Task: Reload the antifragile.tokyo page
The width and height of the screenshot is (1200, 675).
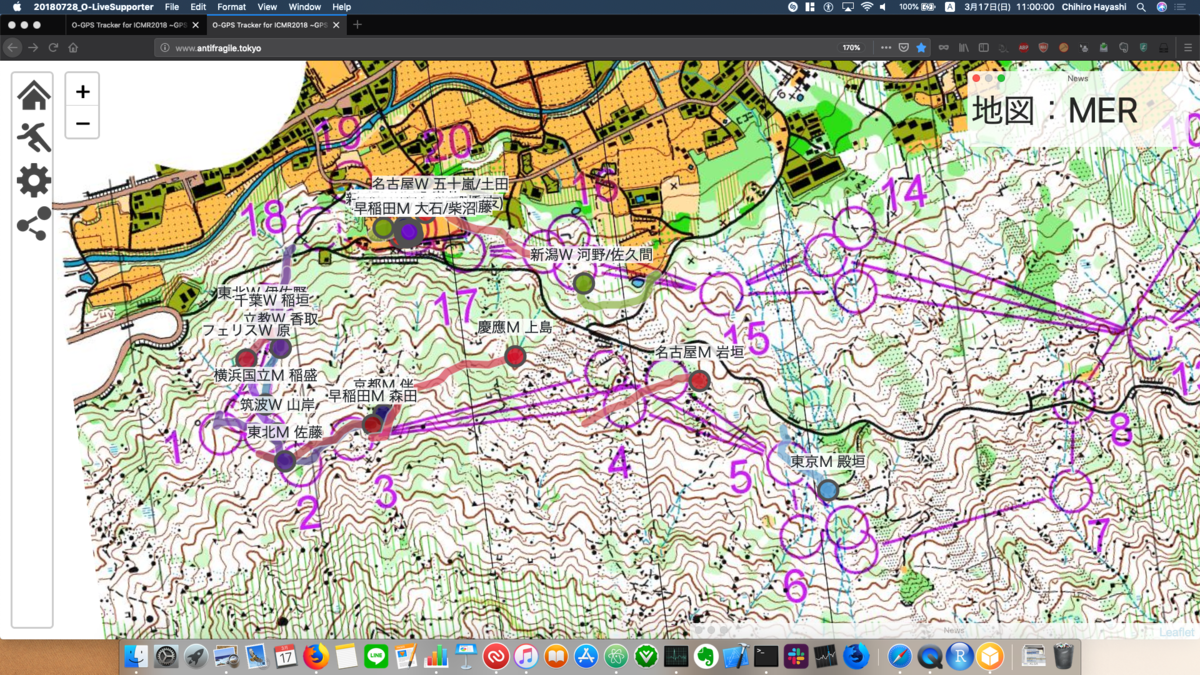Action: 53,47
